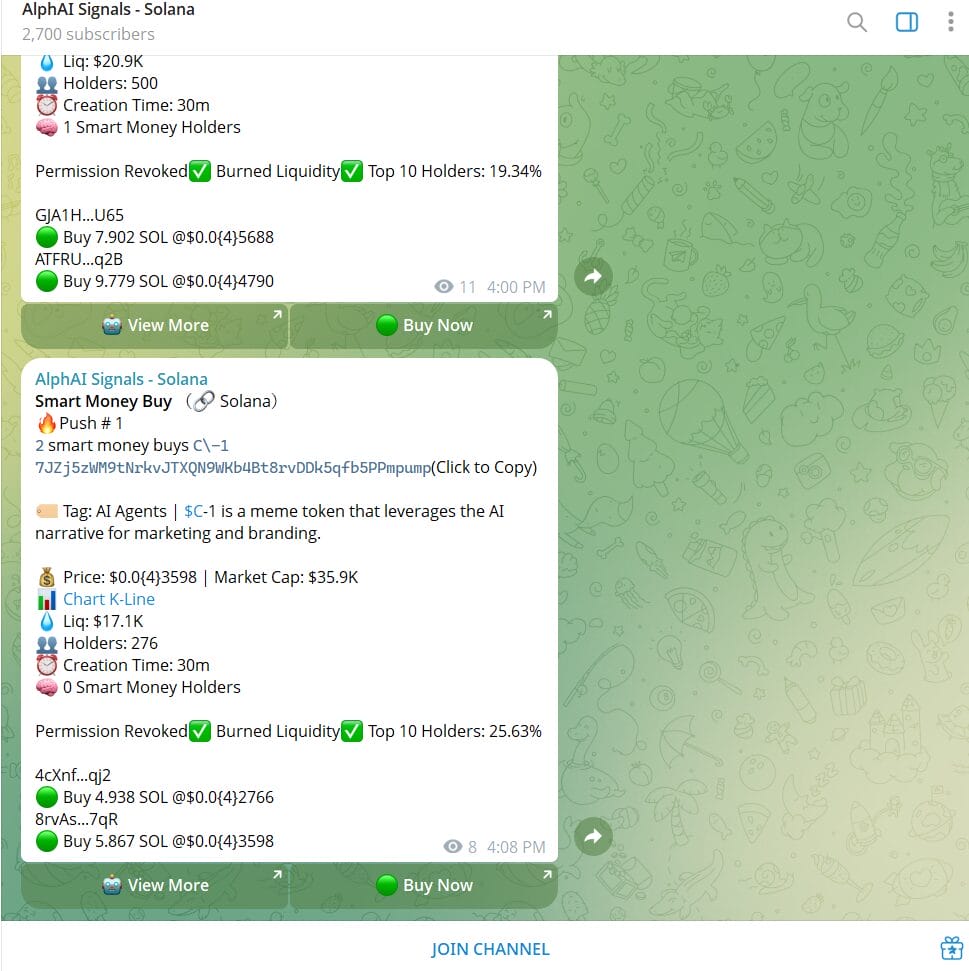969x971 pixels.
Task: Click the eye views counter on 4:00 PM message
Action: tap(455, 287)
